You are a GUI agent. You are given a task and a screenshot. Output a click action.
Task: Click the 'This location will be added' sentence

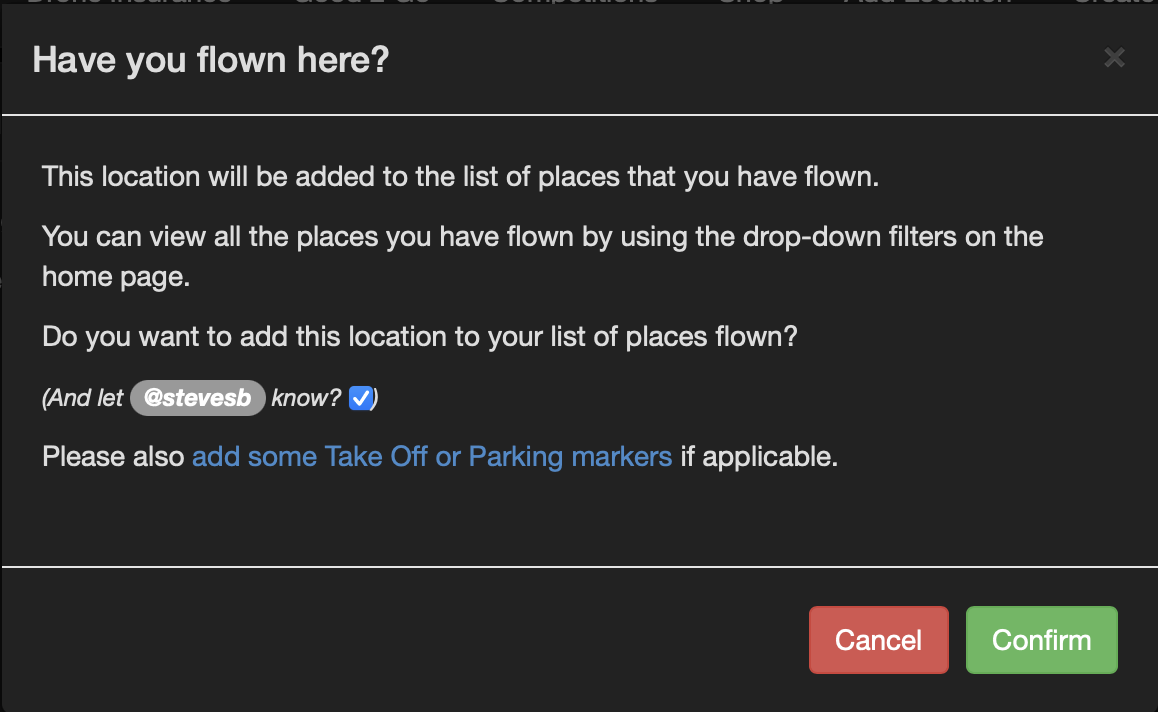(460, 178)
